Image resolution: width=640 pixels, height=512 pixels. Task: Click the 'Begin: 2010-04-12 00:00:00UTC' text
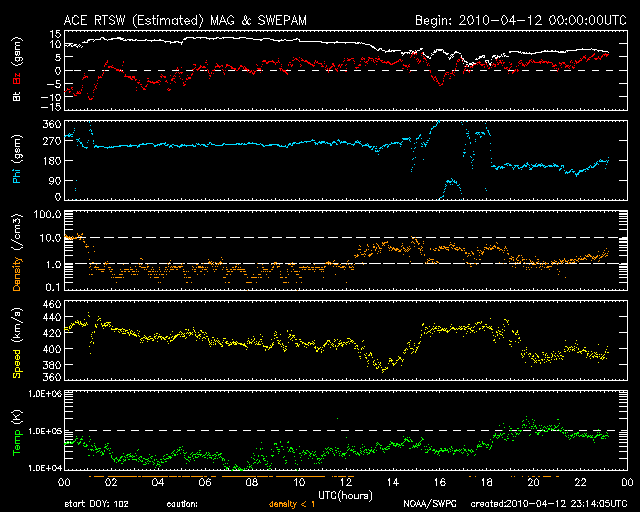(521, 20)
